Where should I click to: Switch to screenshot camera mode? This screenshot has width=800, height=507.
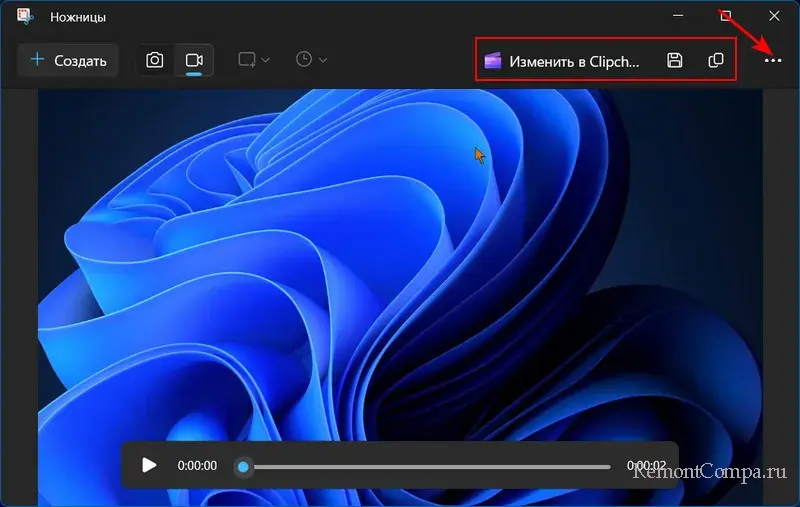click(155, 60)
